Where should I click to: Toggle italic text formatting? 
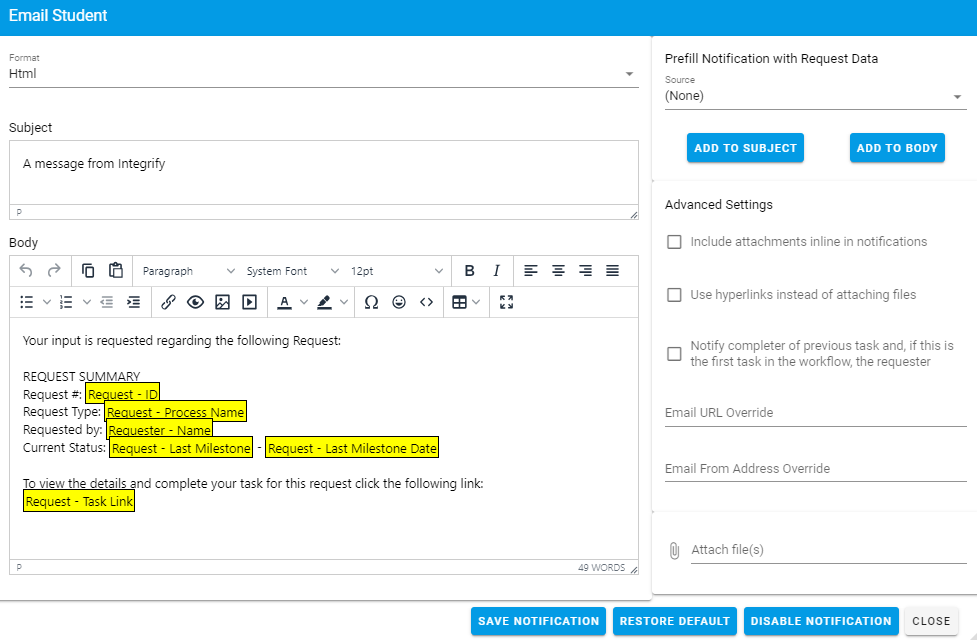496,271
